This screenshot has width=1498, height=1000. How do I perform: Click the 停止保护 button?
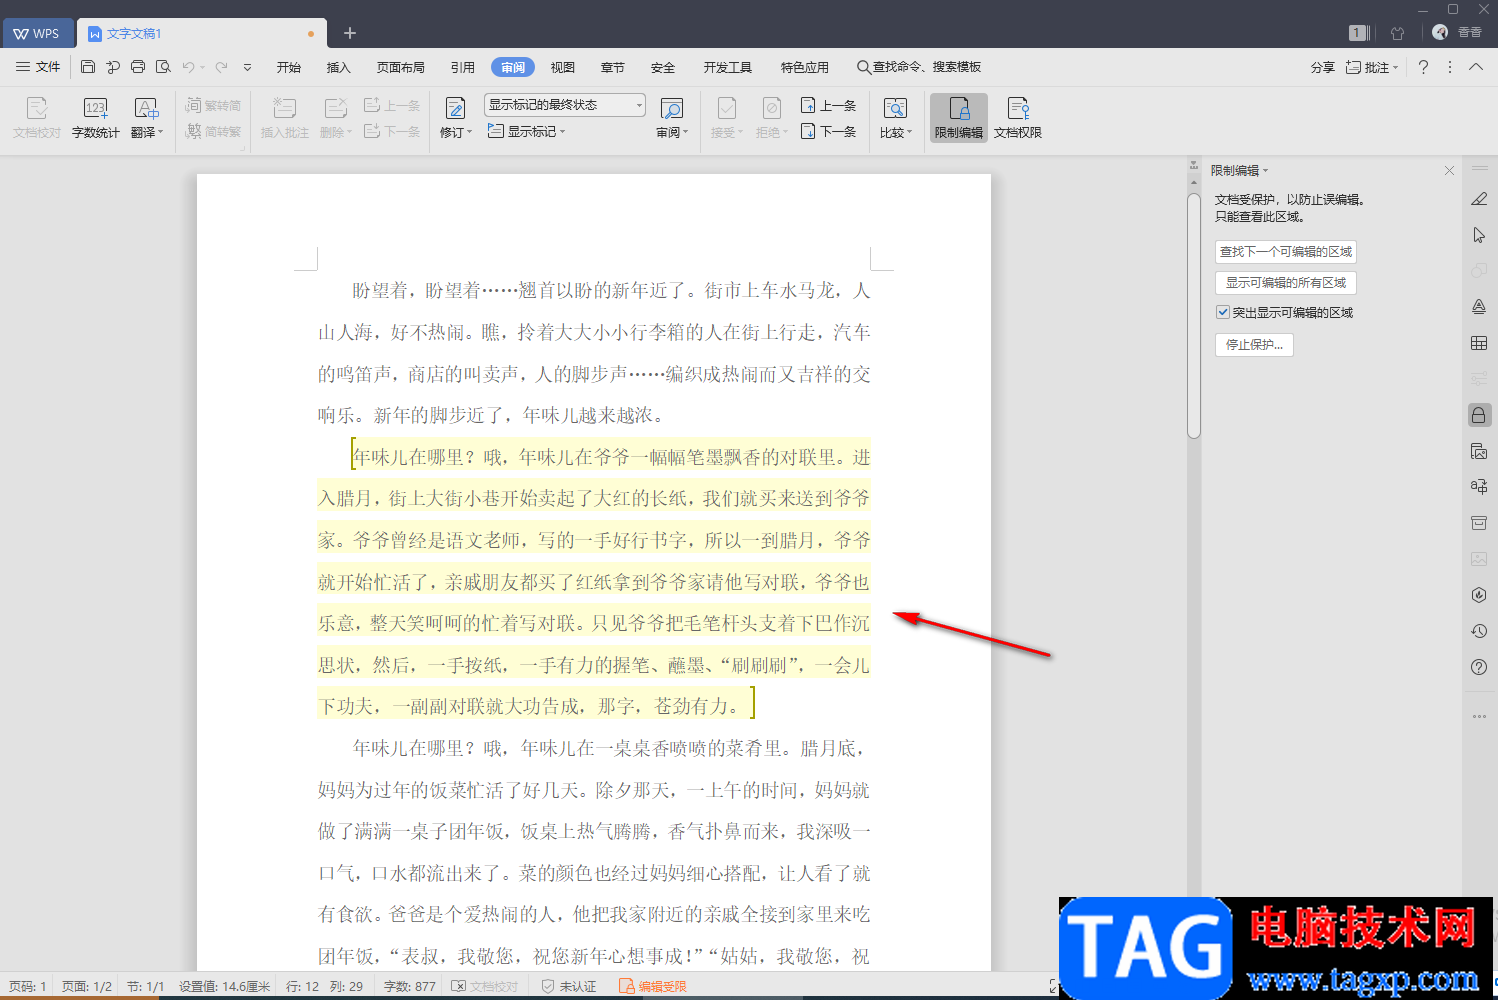click(1254, 344)
